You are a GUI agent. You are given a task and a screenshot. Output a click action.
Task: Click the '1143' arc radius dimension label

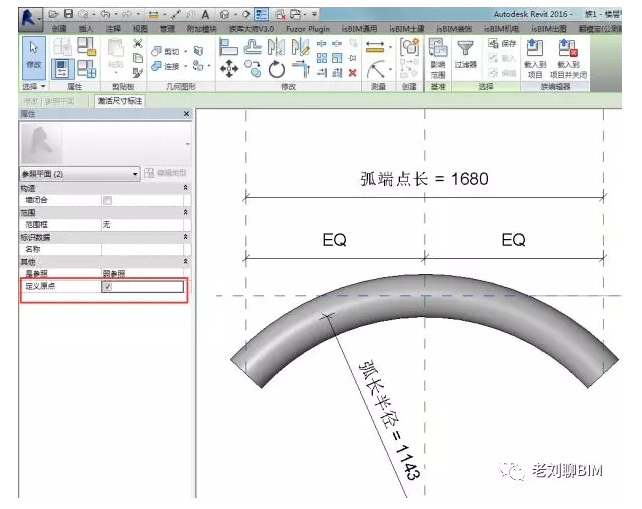tap(389, 420)
